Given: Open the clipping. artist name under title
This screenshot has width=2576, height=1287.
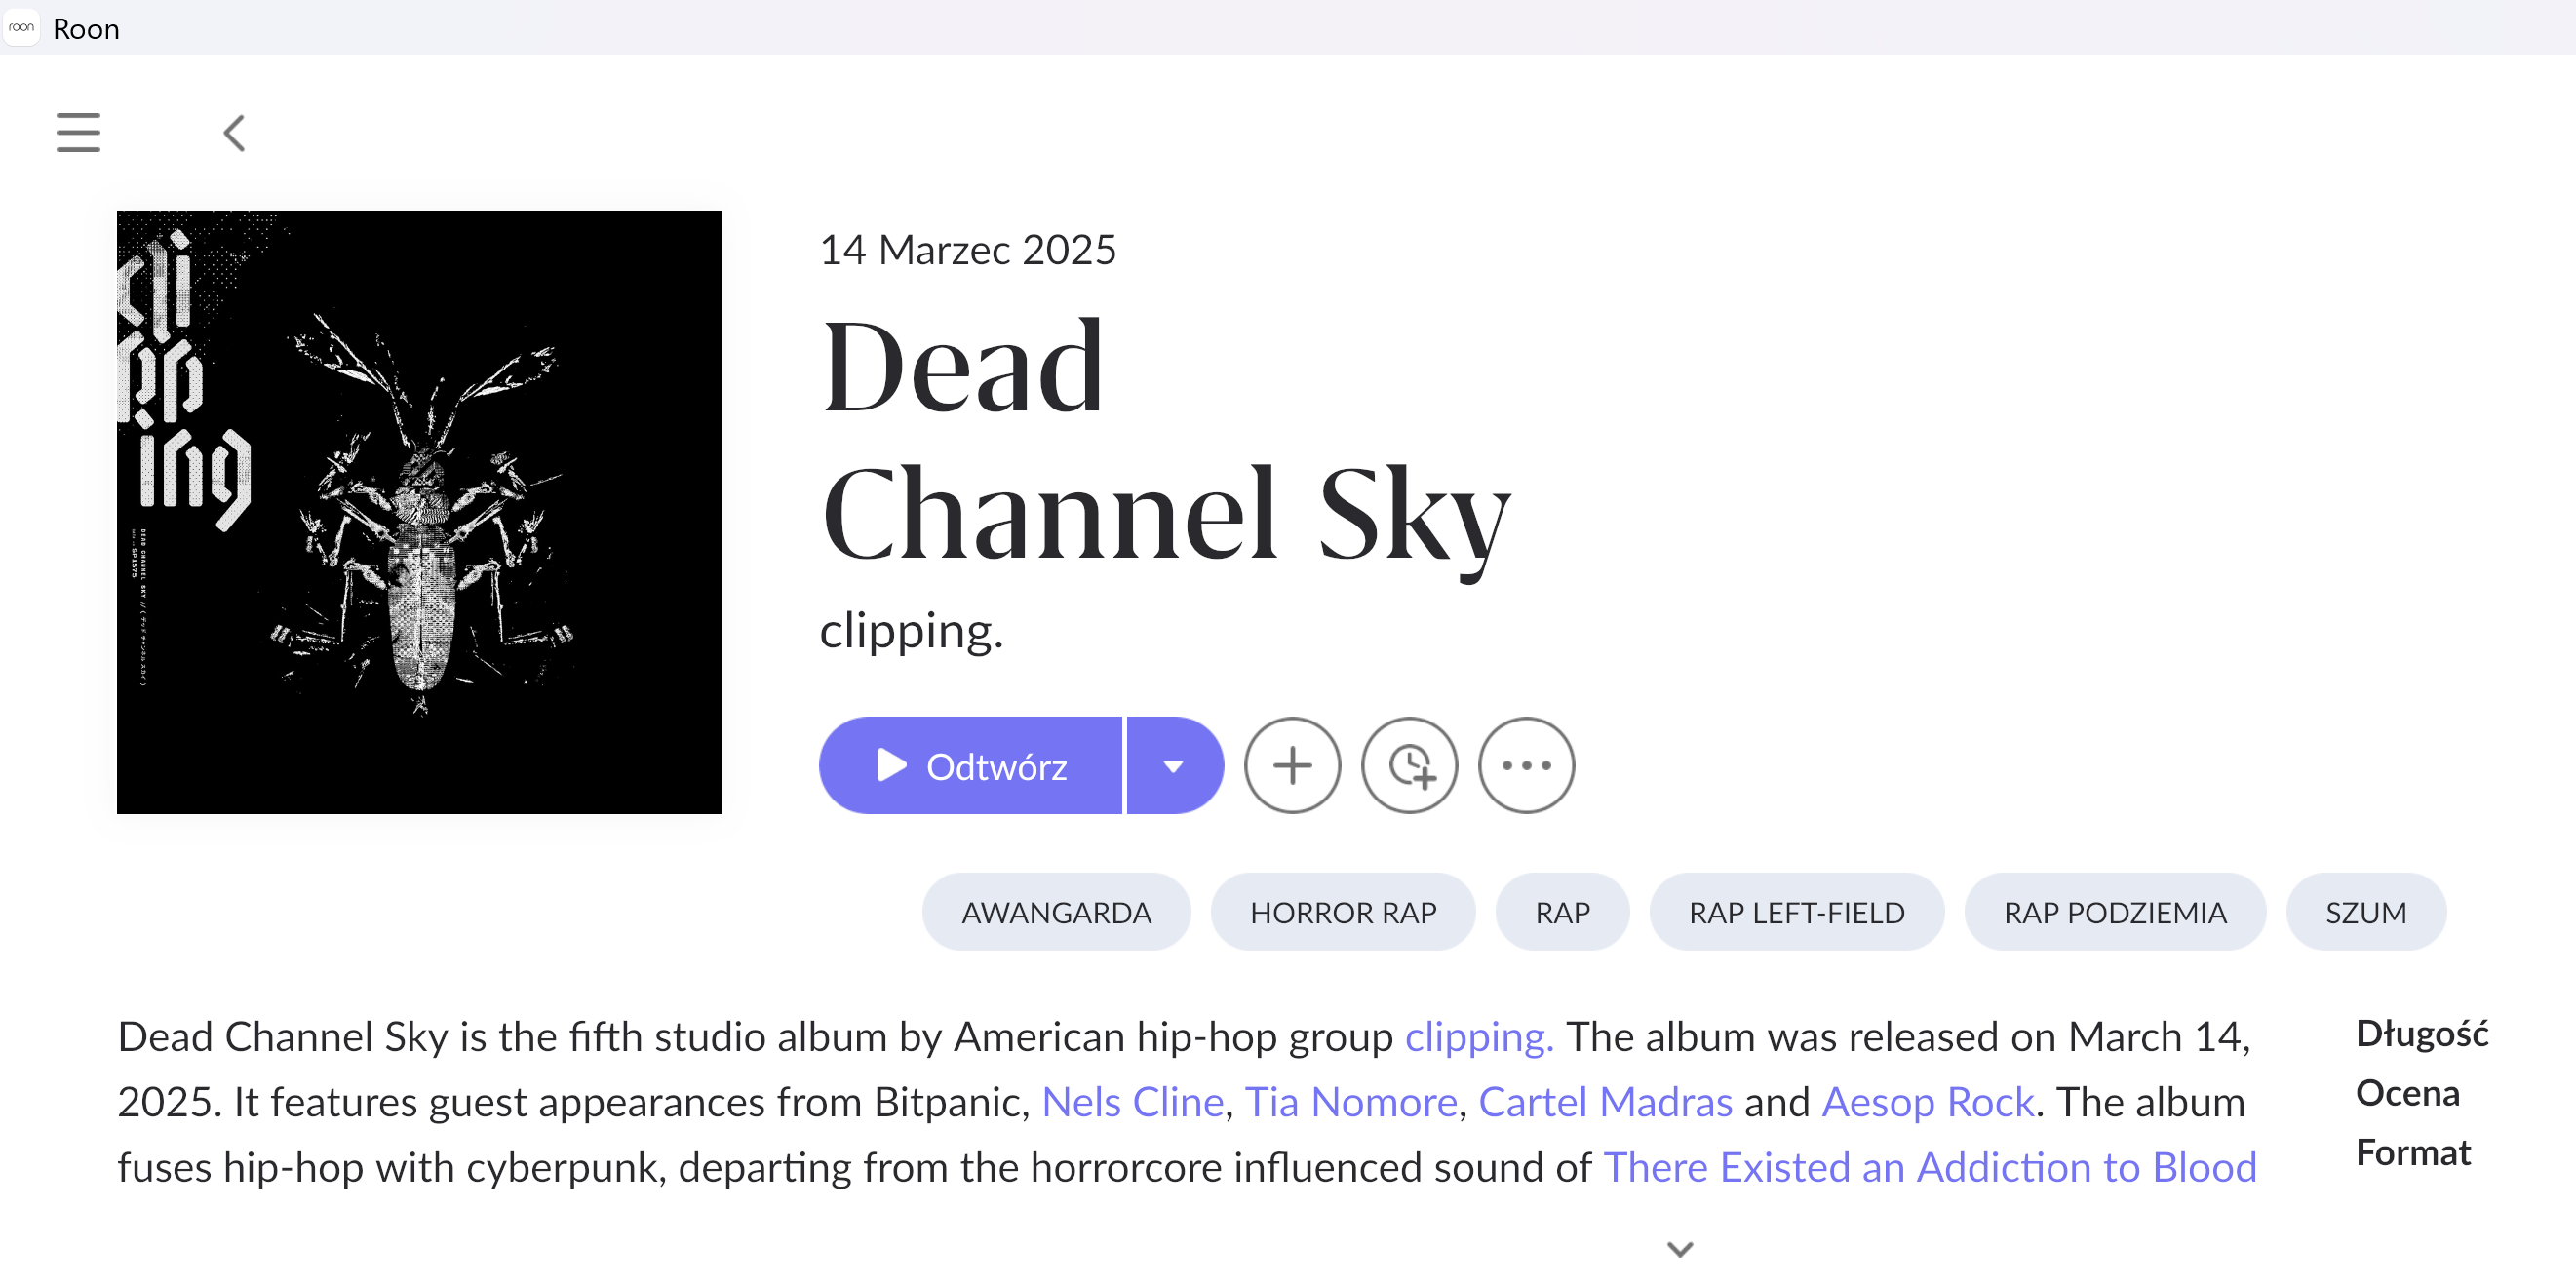Looking at the screenshot, I should tap(910, 630).
